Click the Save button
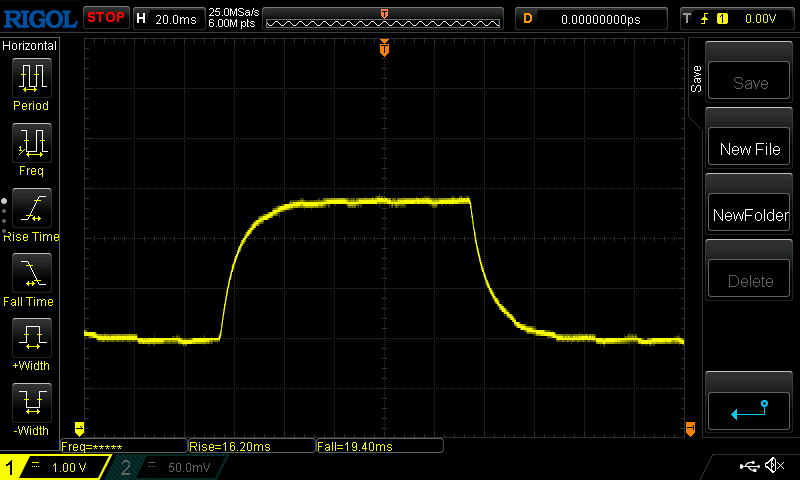This screenshot has height=480, width=800. click(749, 81)
